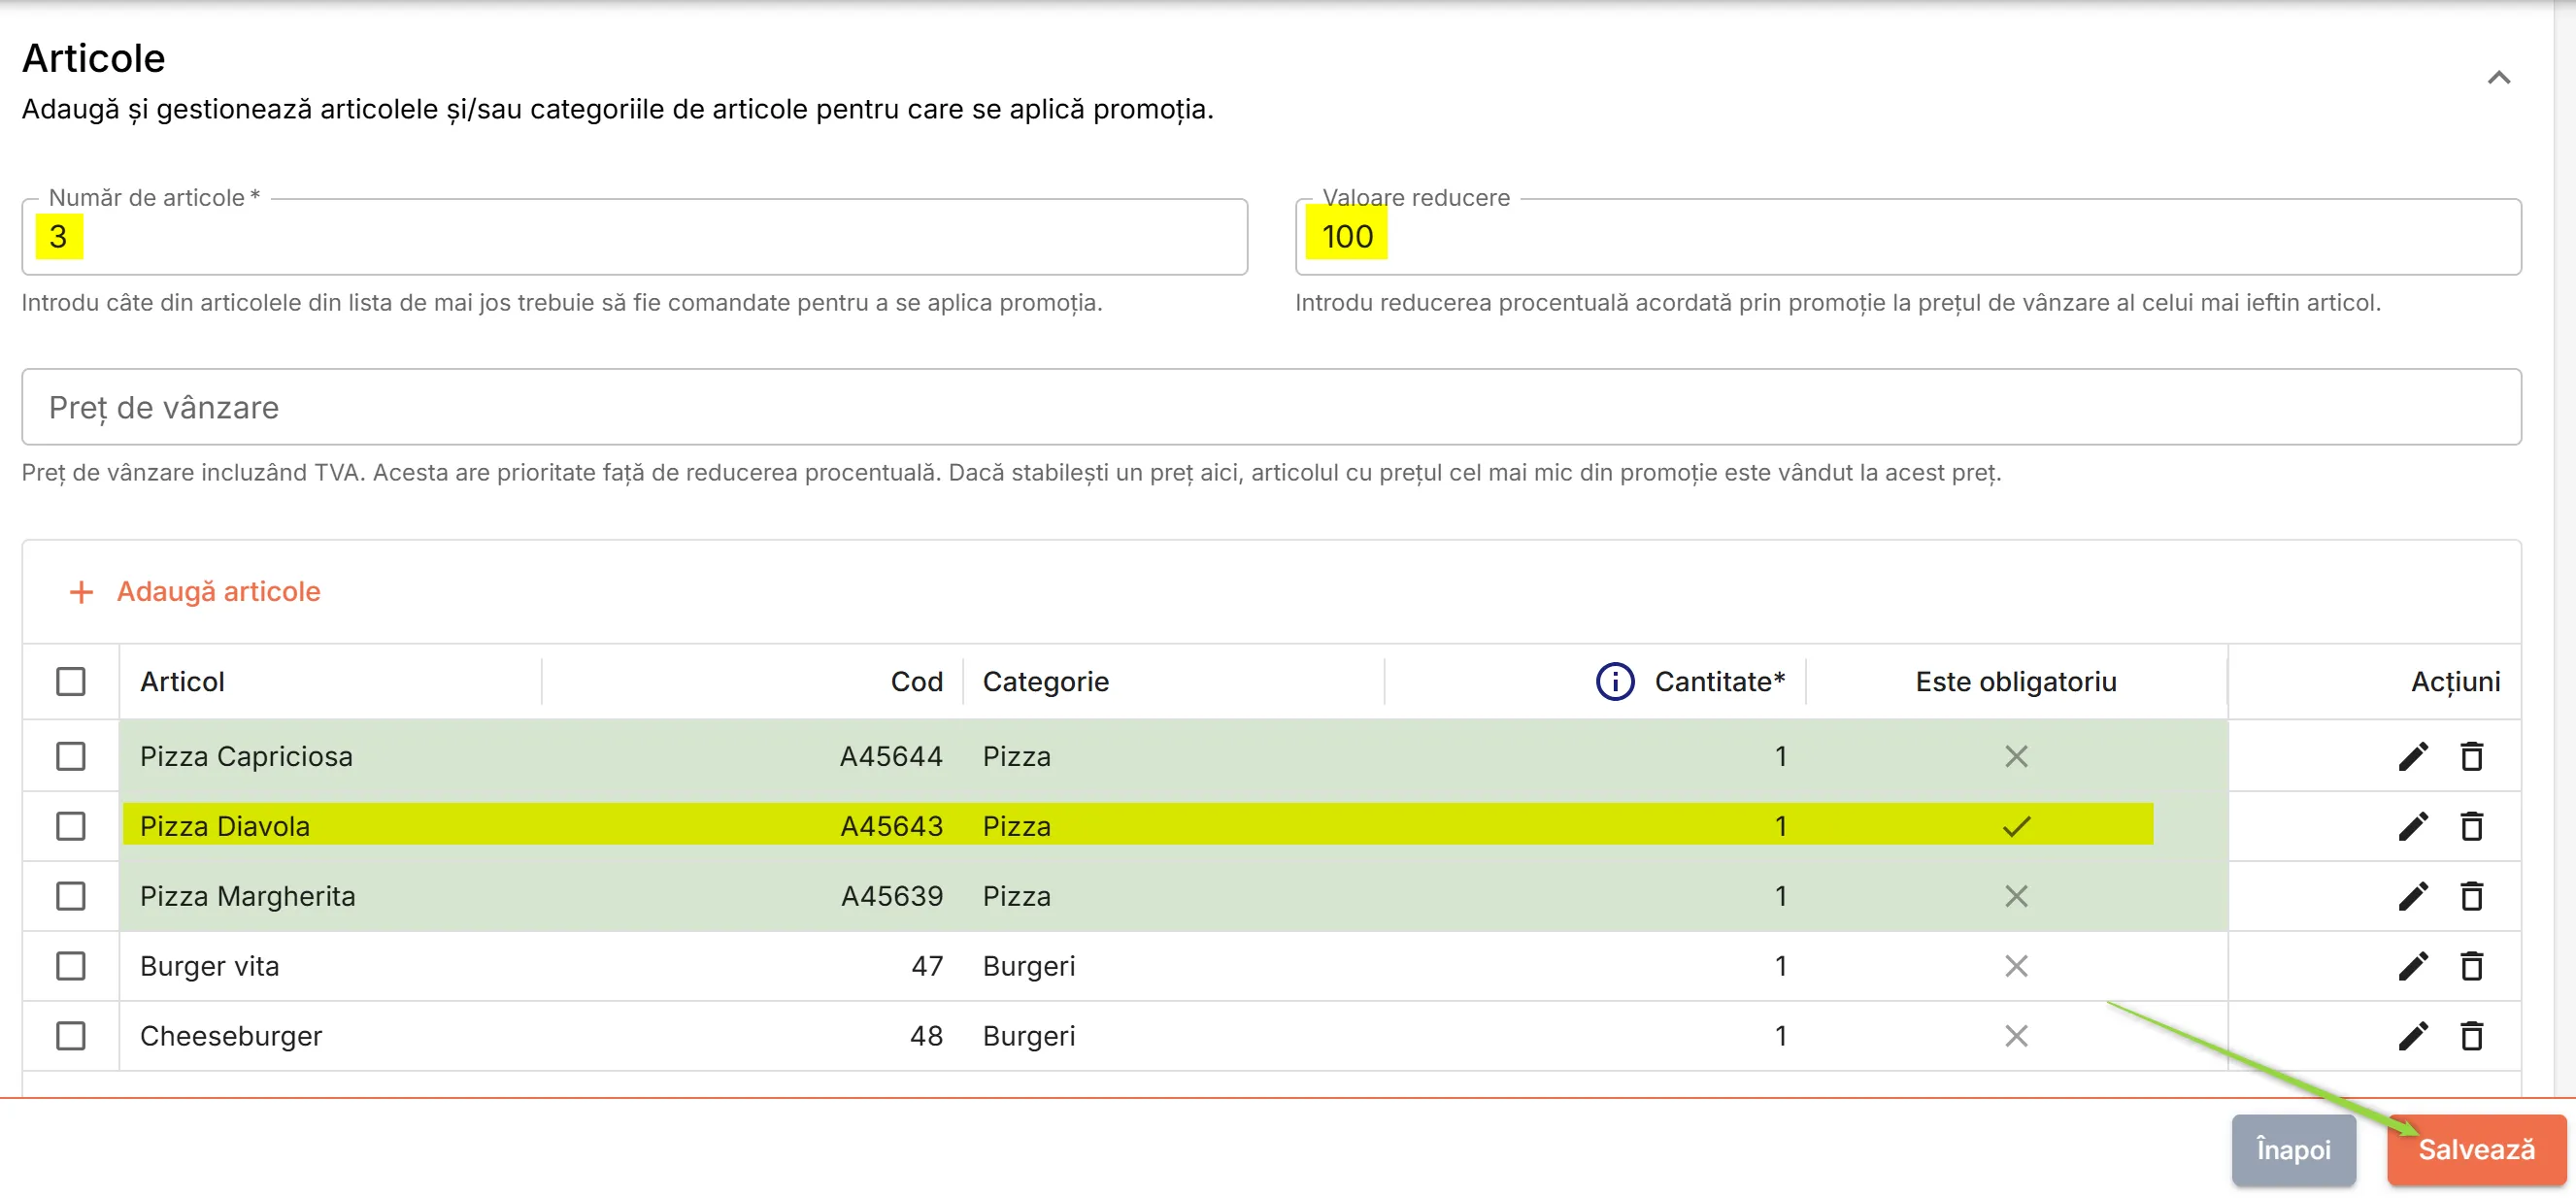The height and width of the screenshot is (1198, 2576).
Task: Click the Cheeseburger article name
Action: [x=231, y=1037]
